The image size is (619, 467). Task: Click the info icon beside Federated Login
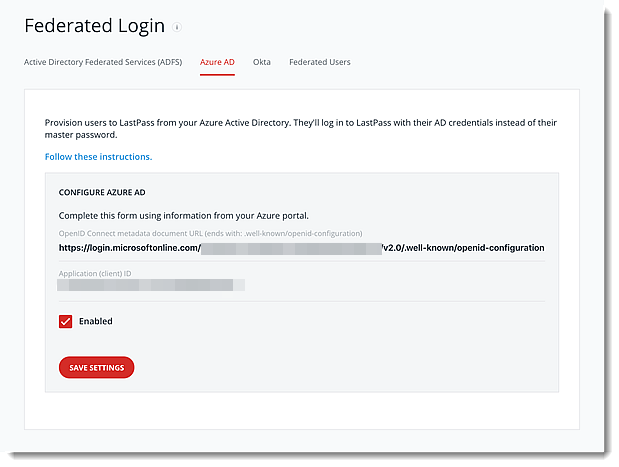(x=177, y=27)
